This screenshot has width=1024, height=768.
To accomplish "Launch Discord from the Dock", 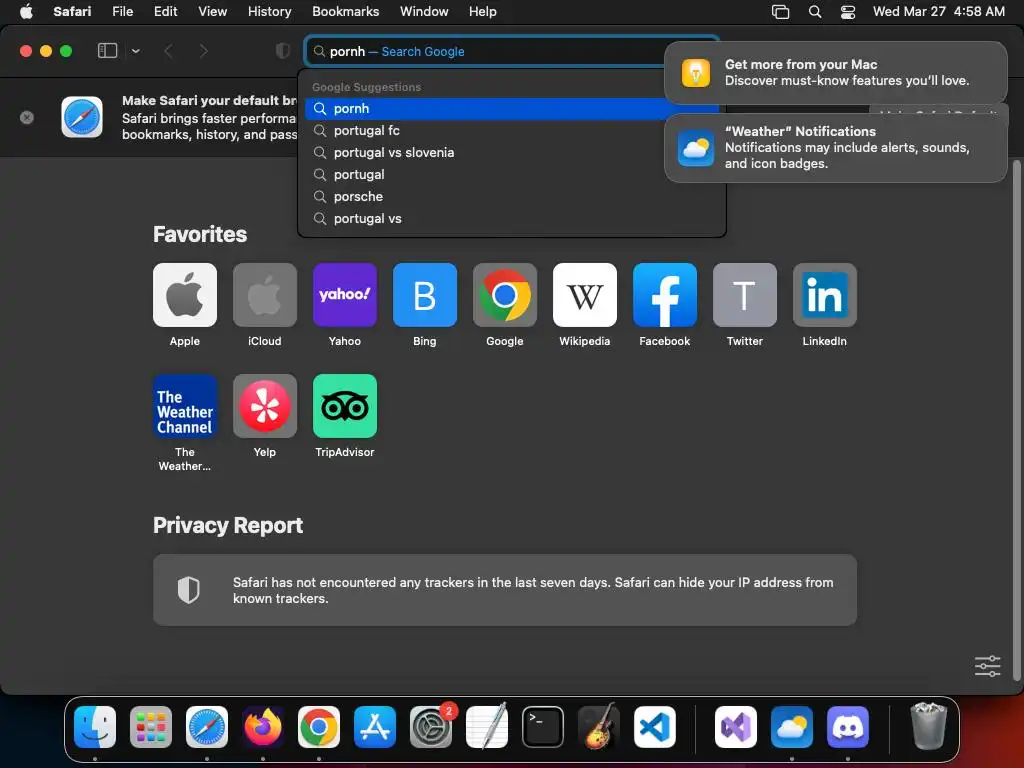I will click(848, 727).
